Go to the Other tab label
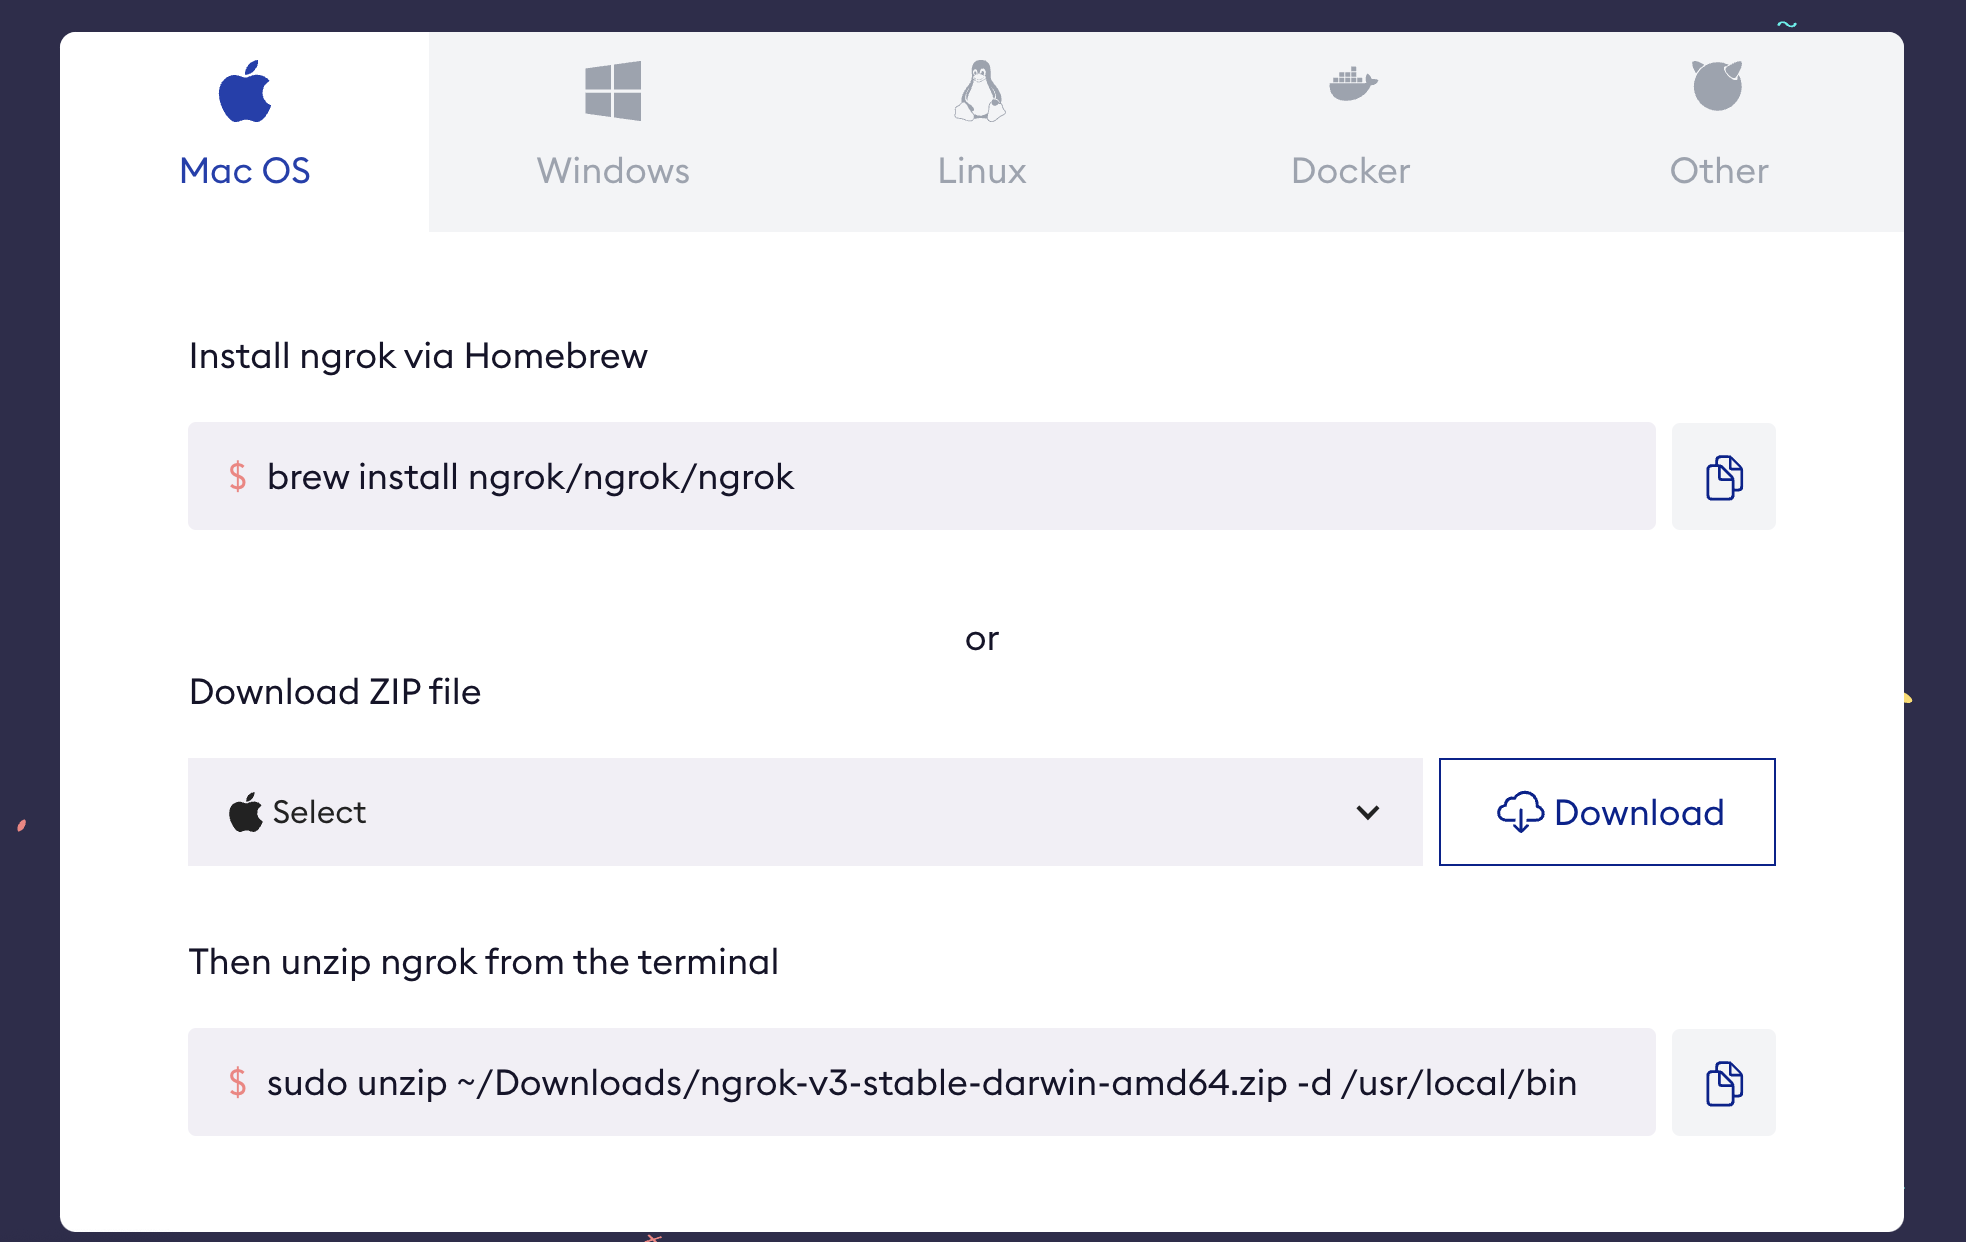 [1718, 171]
